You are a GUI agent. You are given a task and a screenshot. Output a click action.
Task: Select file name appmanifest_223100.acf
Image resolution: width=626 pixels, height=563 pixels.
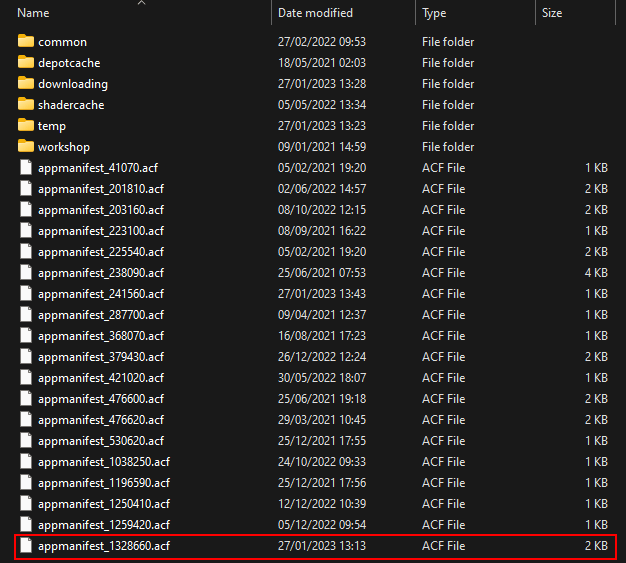click(101, 231)
